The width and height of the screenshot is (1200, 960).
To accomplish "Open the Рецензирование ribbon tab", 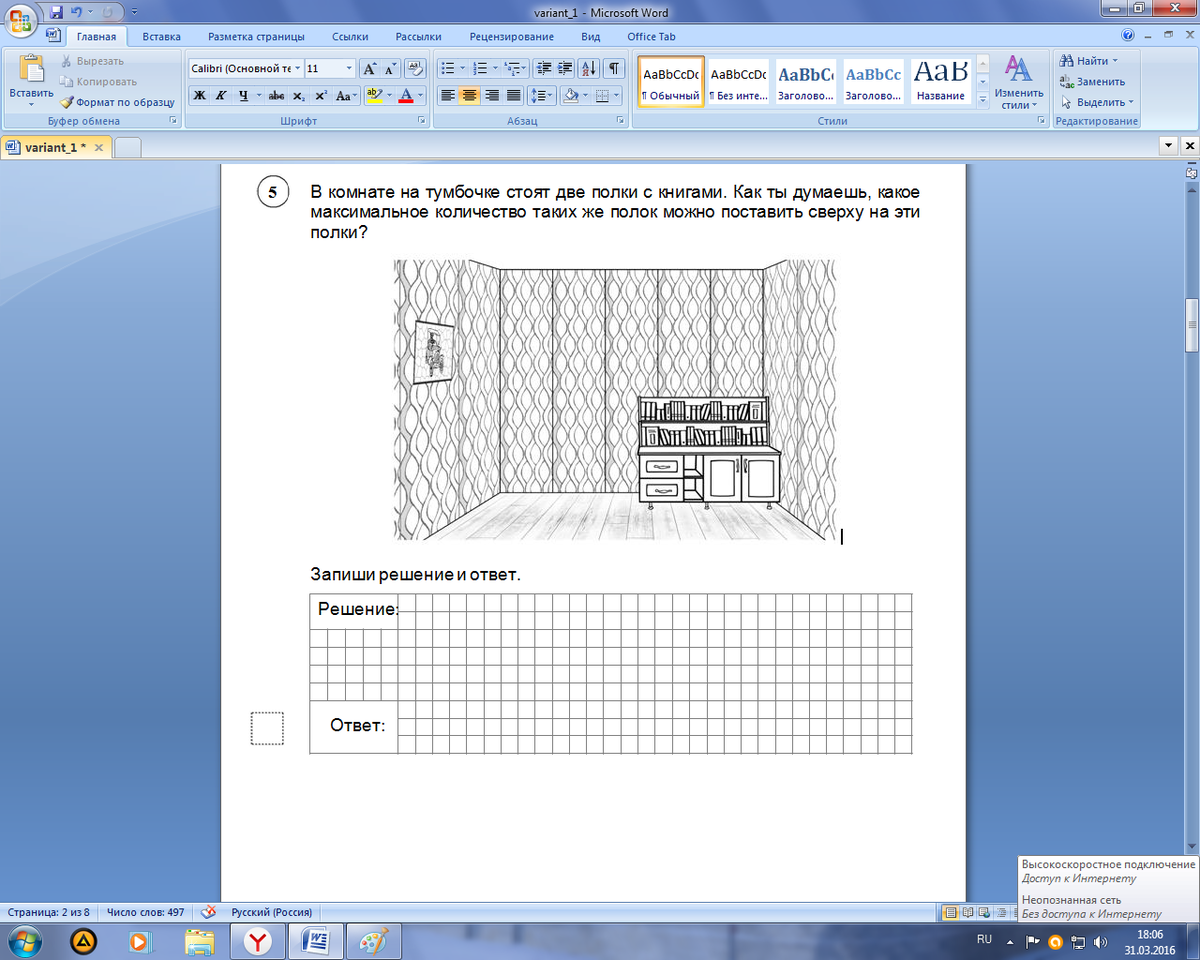I will point(514,37).
